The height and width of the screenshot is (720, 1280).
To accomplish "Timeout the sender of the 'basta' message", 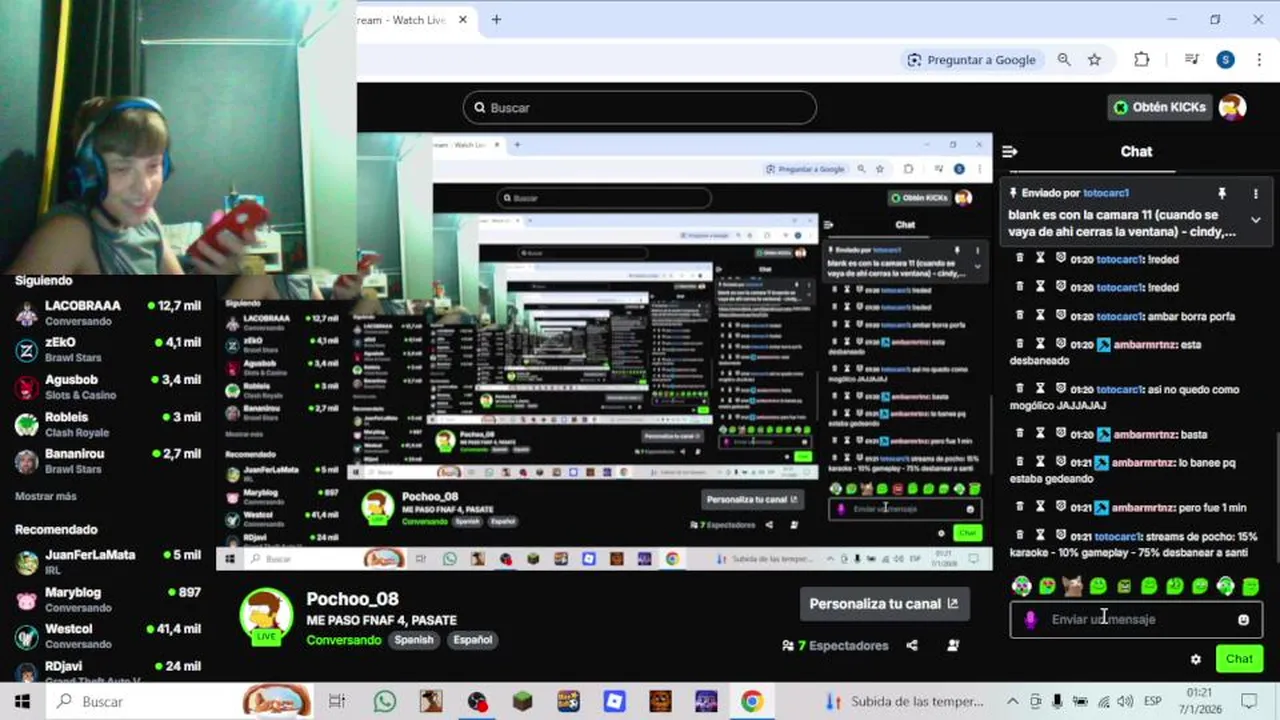I will (x=1040, y=434).
